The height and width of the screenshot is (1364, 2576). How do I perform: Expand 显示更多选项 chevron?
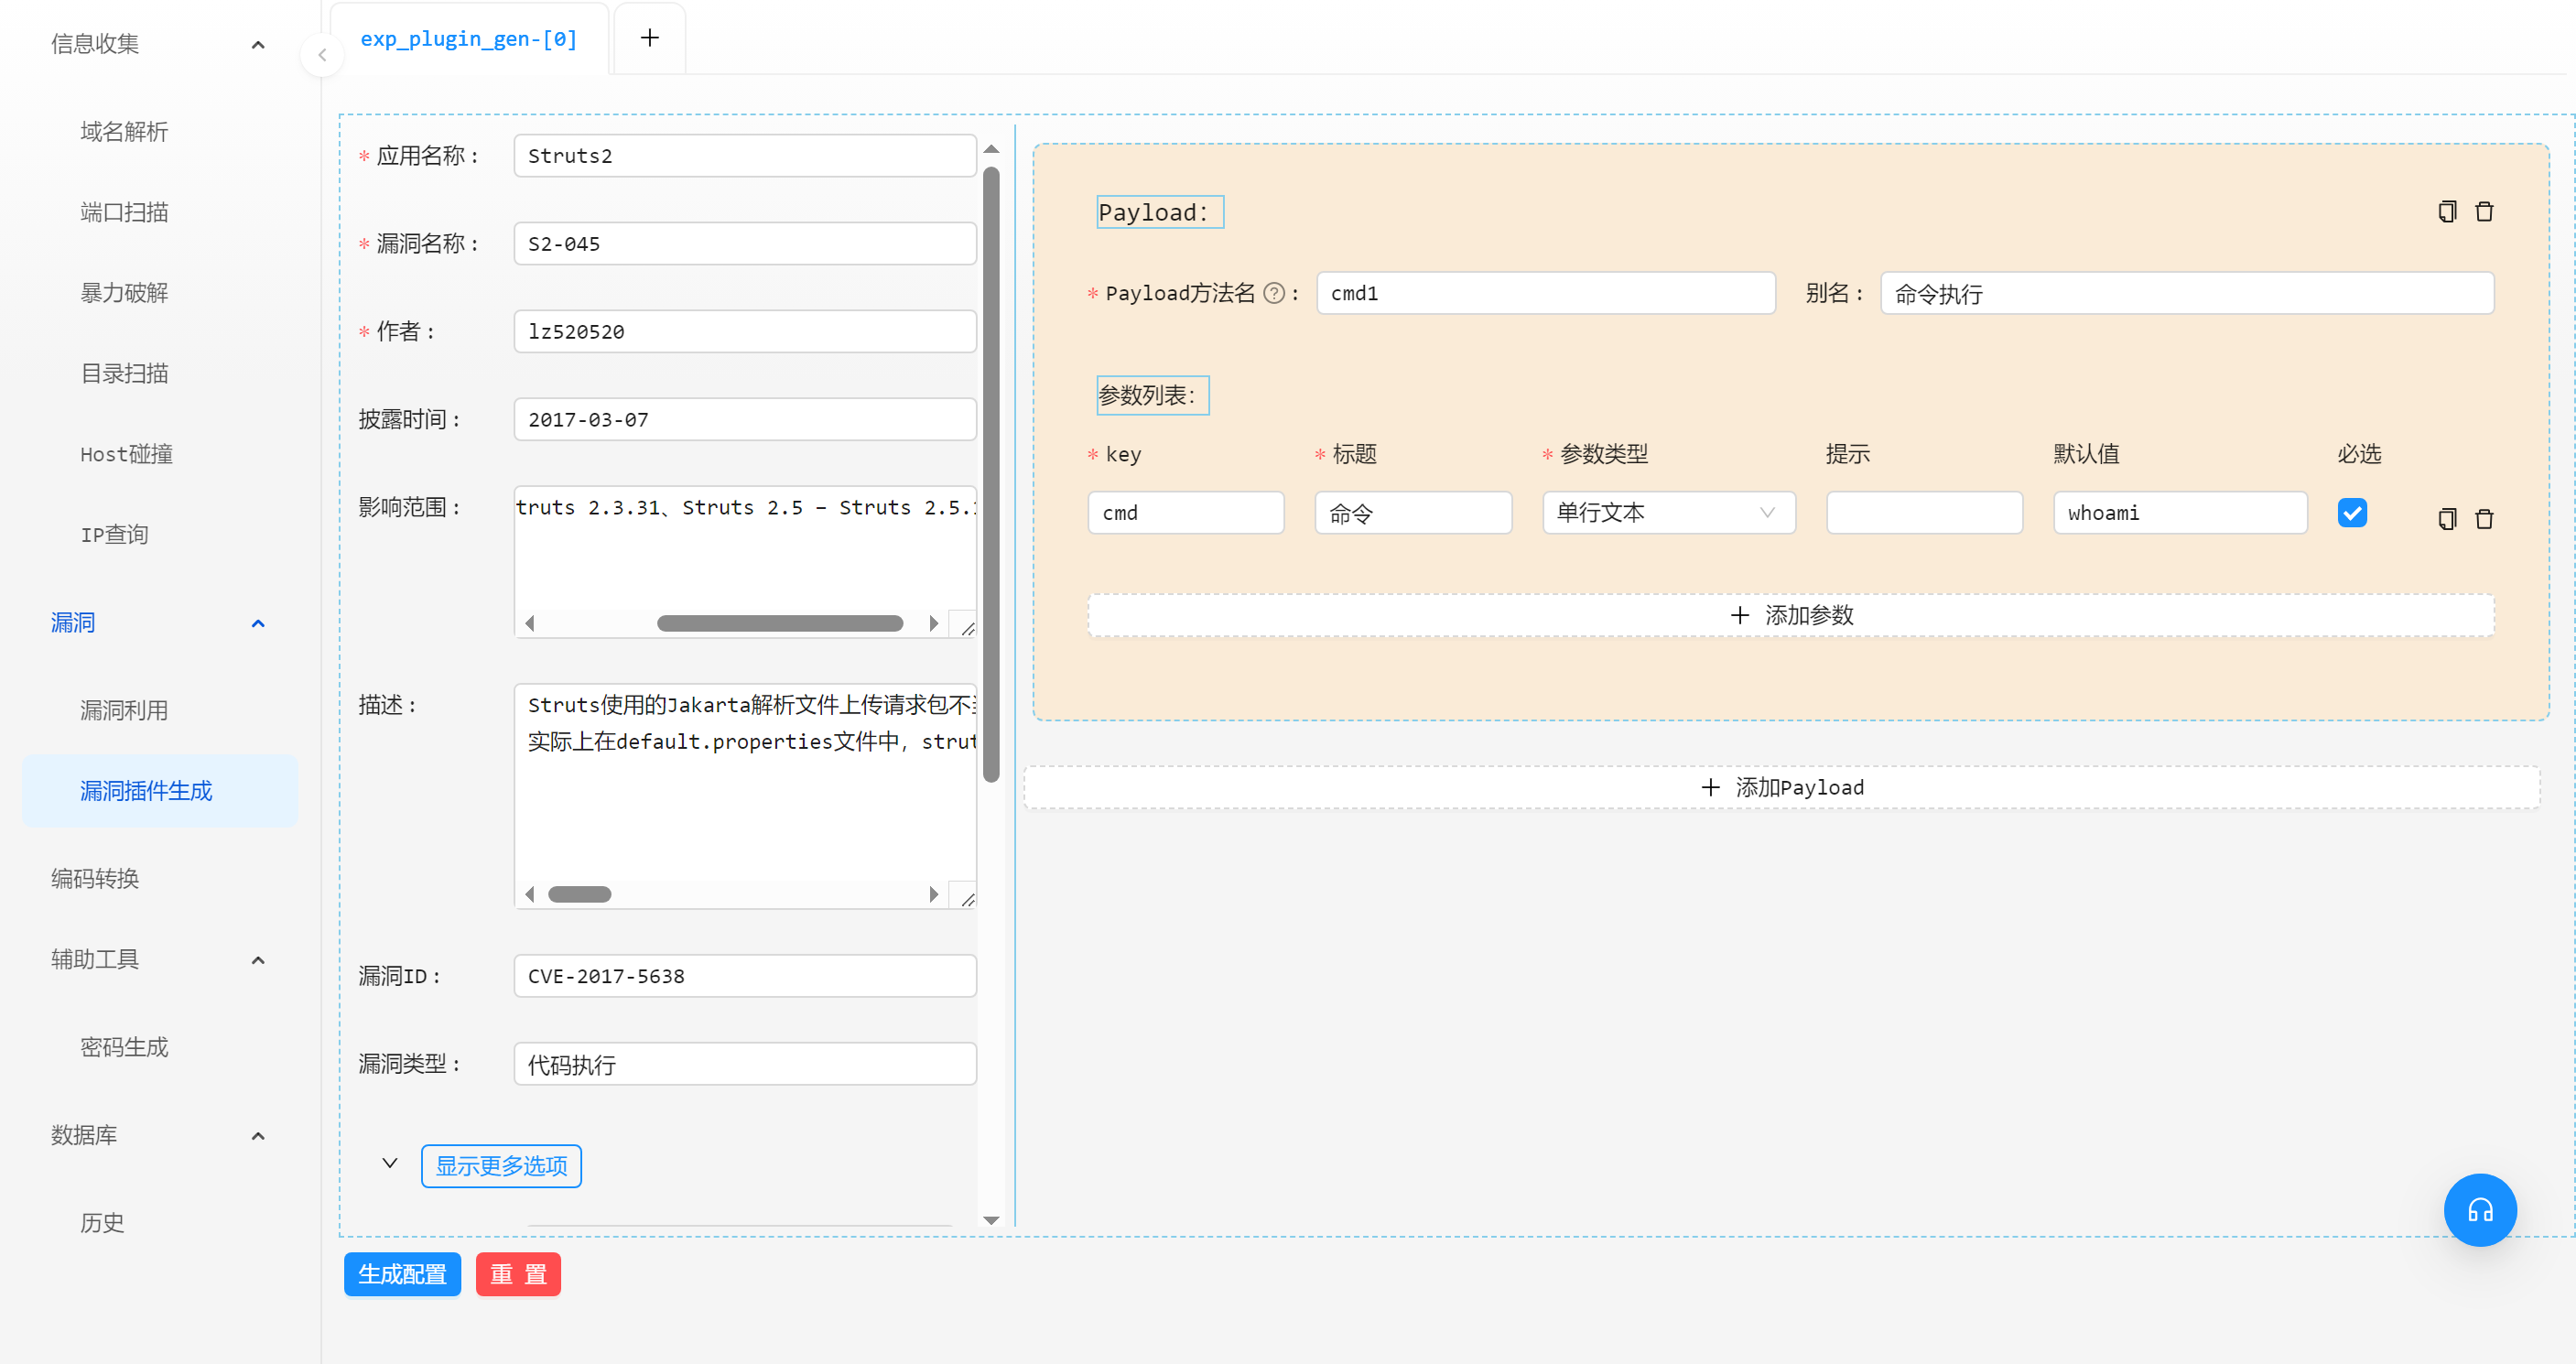[x=390, y=1163]
